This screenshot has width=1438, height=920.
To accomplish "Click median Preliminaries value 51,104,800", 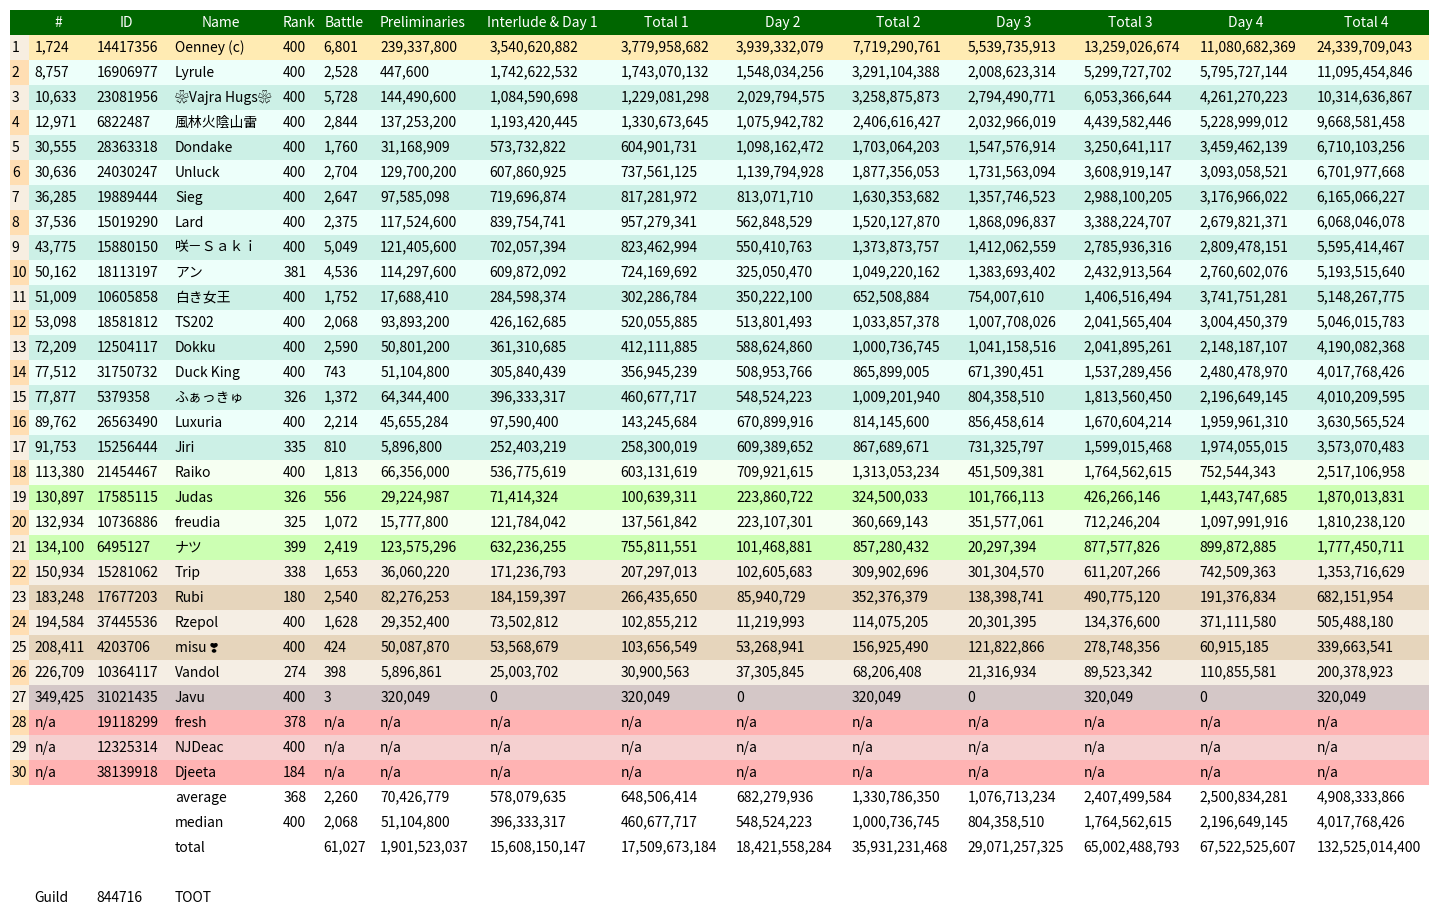I will coord(415,822).
